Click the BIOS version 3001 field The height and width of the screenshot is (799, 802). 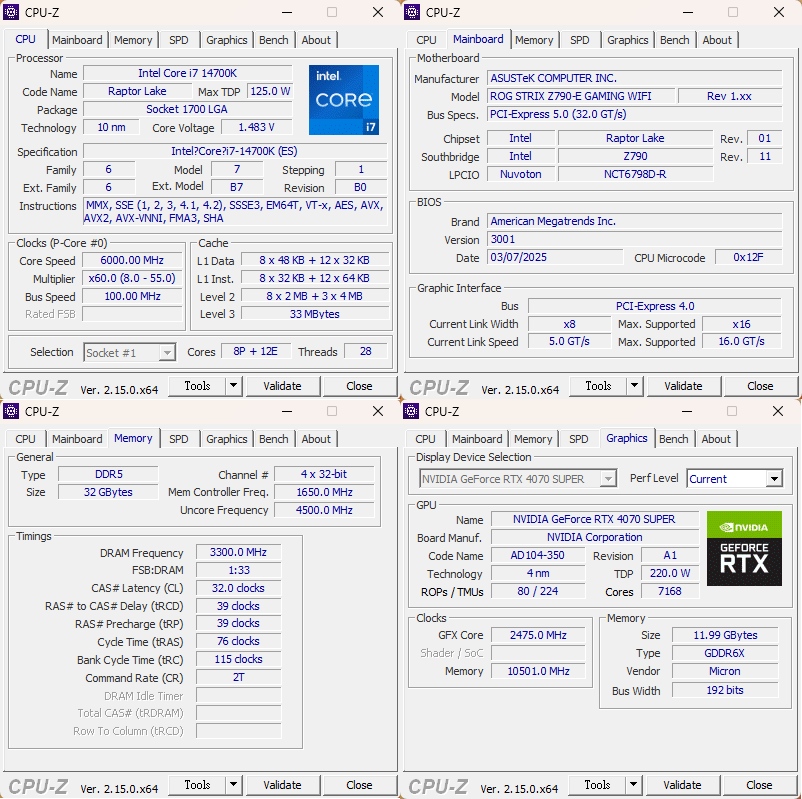(634, 239)
